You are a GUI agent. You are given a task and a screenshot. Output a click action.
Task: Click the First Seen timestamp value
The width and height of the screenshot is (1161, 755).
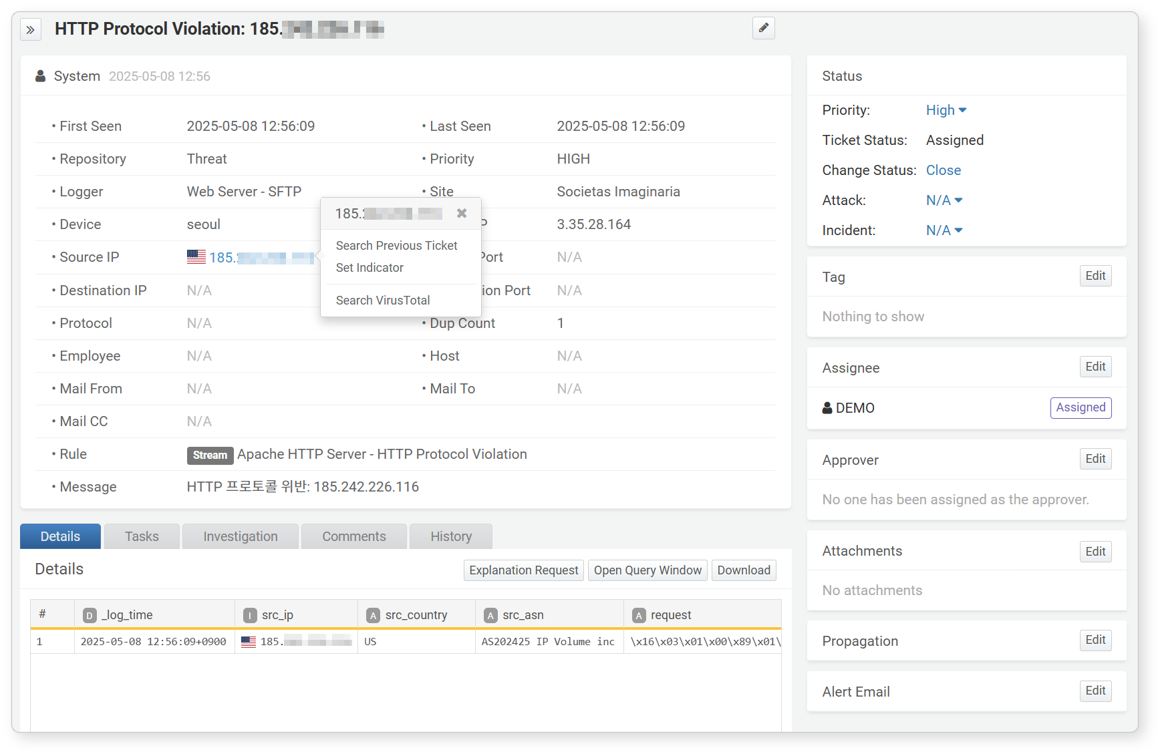(250, 127)
